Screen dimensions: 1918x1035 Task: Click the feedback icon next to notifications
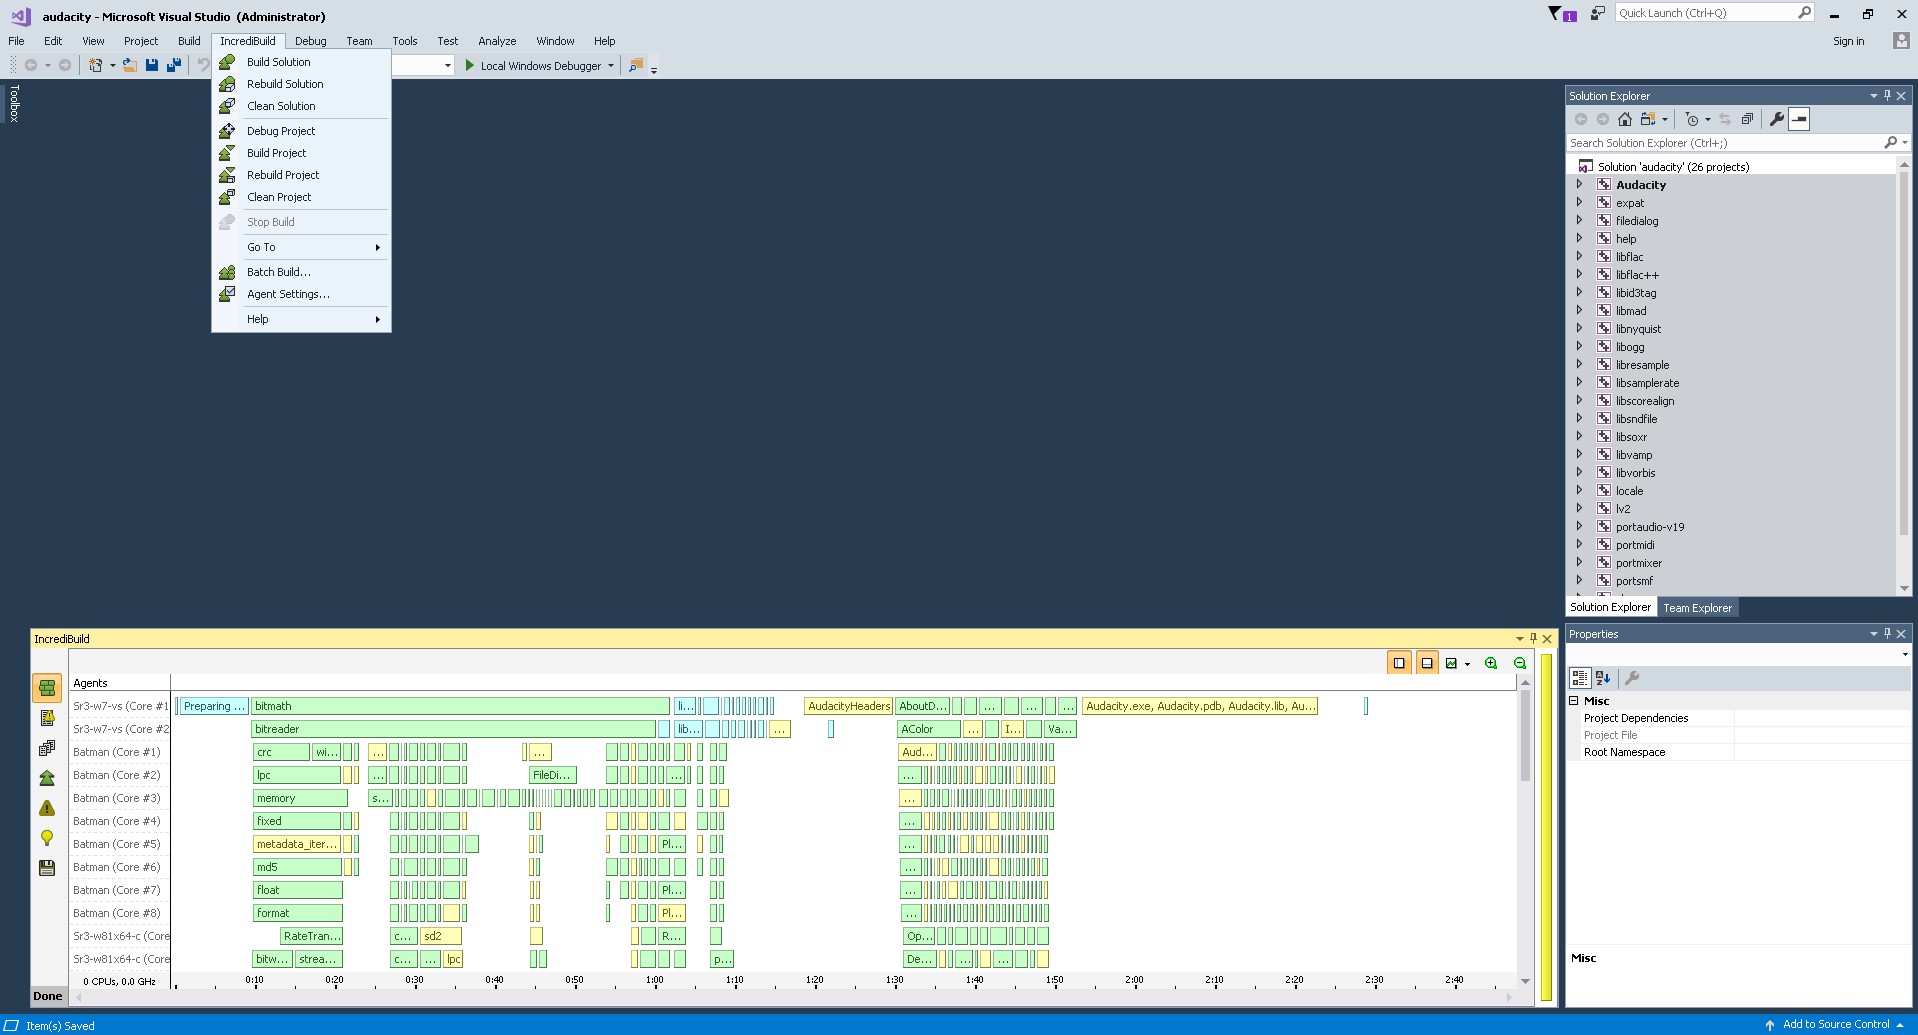pyautogui.click(x=1598, y=13)
